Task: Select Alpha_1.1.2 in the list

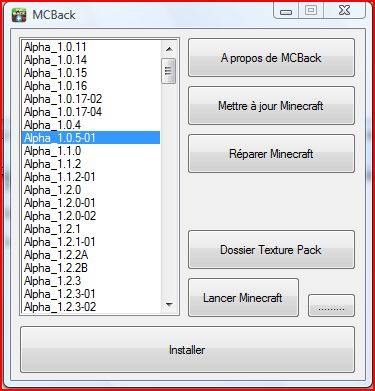Action: point(91,164)
